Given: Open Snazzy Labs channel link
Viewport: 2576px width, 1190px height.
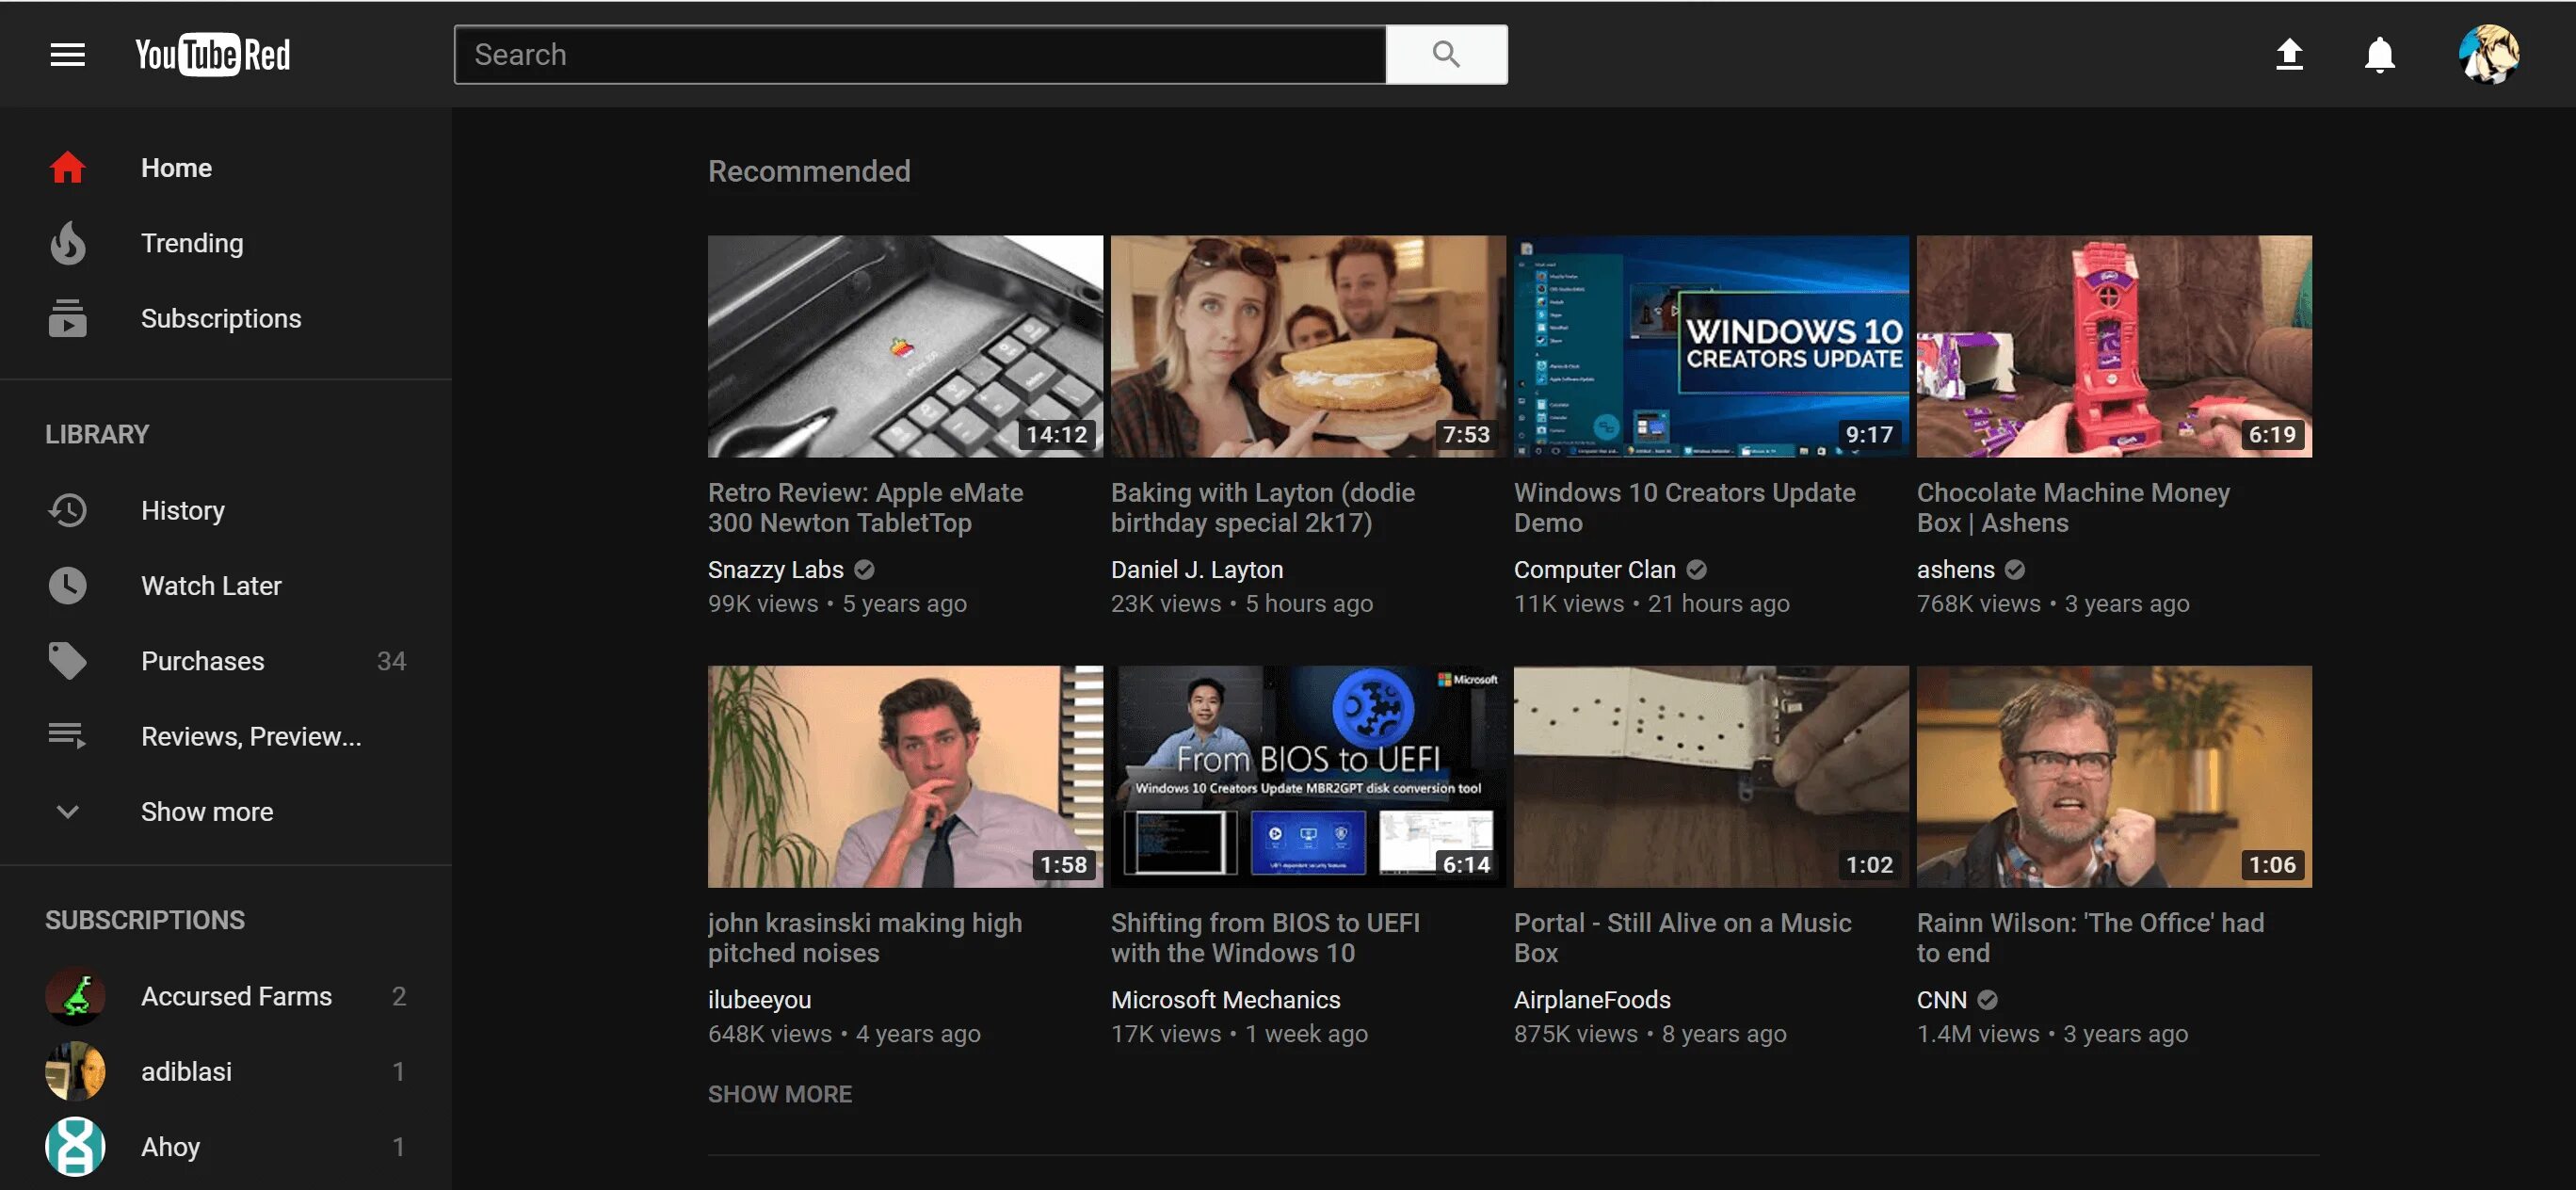Looking at the screenshot, I should tap(775, 569).
